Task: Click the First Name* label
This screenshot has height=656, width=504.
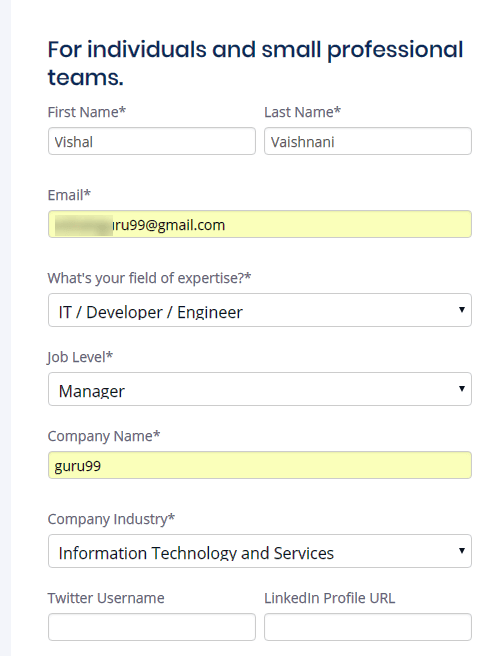Action: pos(87,112)
